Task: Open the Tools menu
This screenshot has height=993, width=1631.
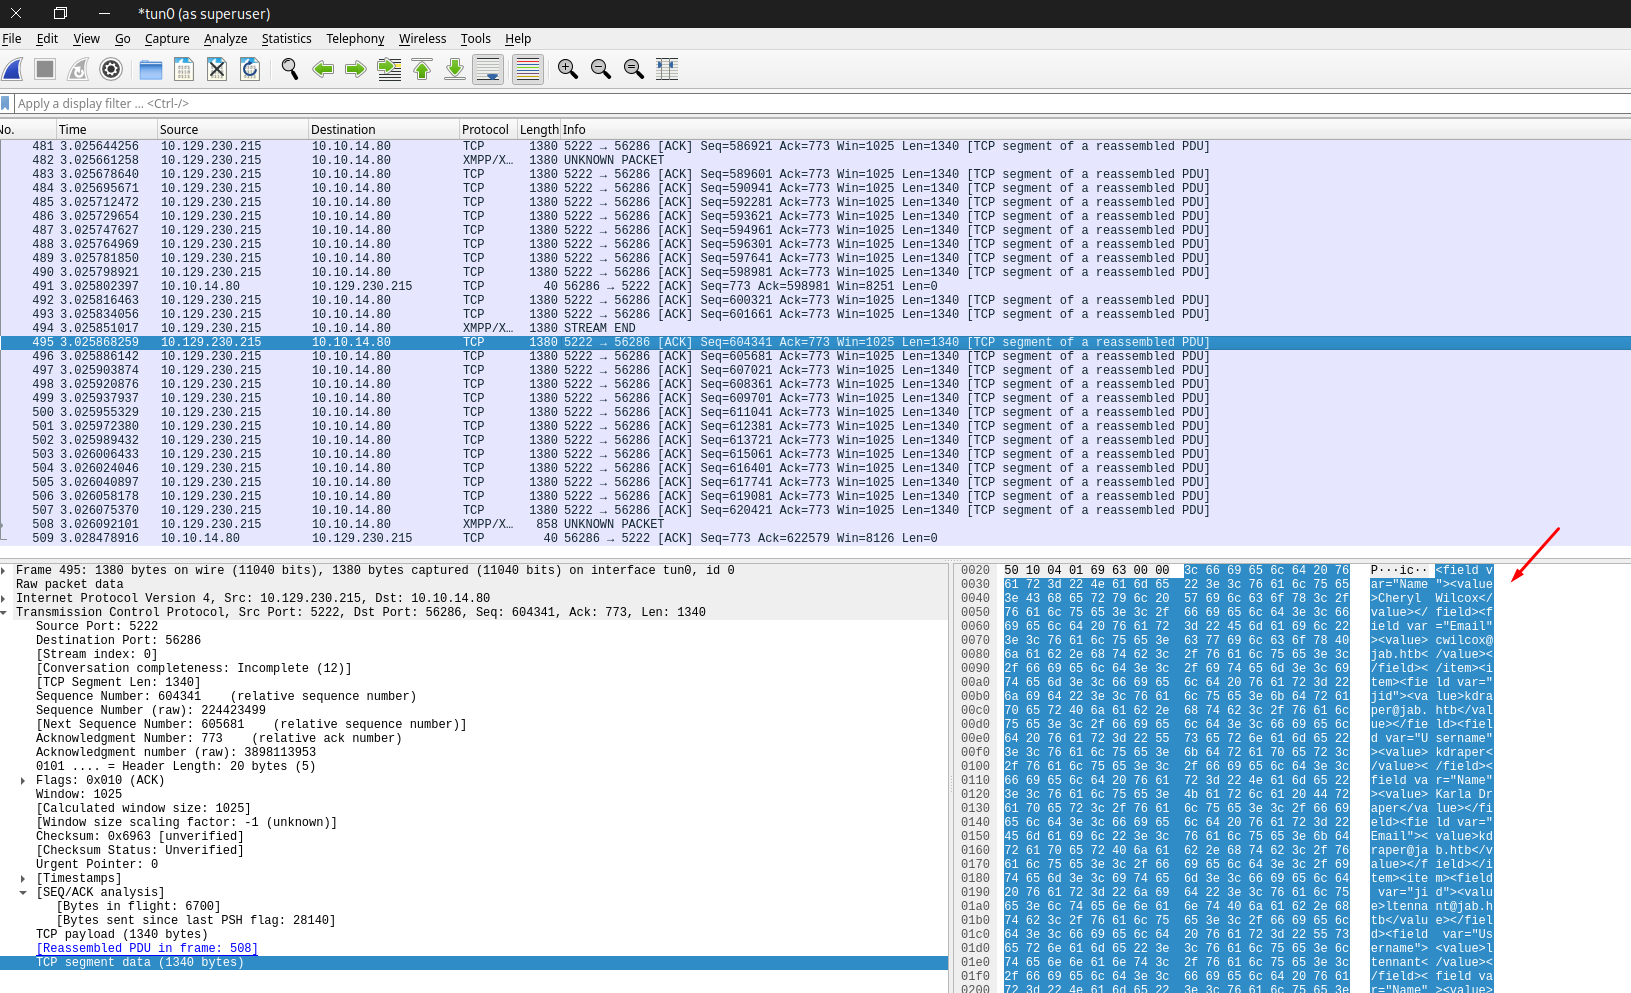Action: 476,39
